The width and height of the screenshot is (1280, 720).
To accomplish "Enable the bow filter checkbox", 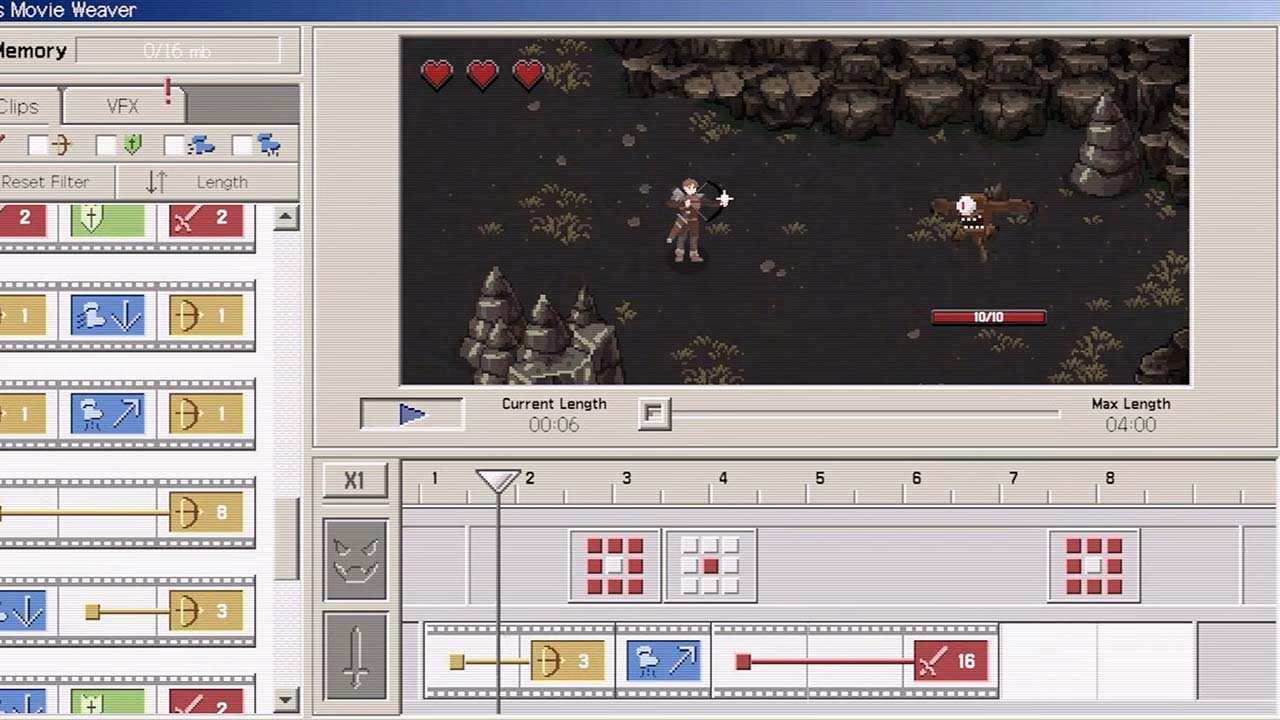I will [x=37, y=143].
